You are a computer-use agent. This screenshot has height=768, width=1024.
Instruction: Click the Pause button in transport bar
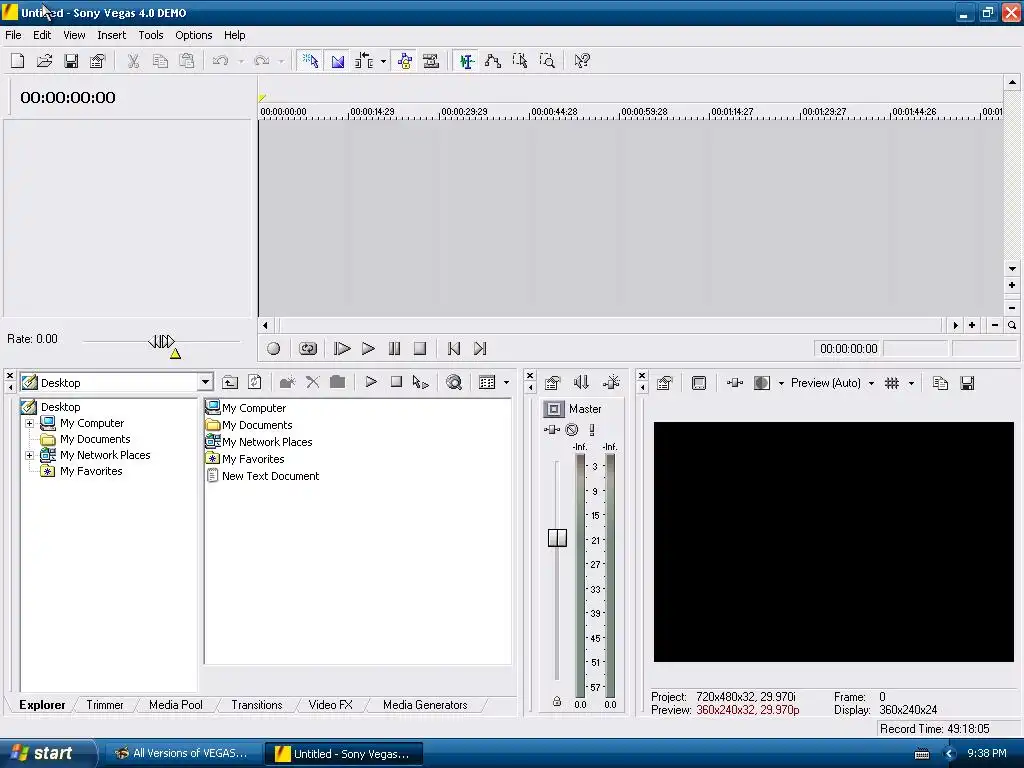point(394,349)
